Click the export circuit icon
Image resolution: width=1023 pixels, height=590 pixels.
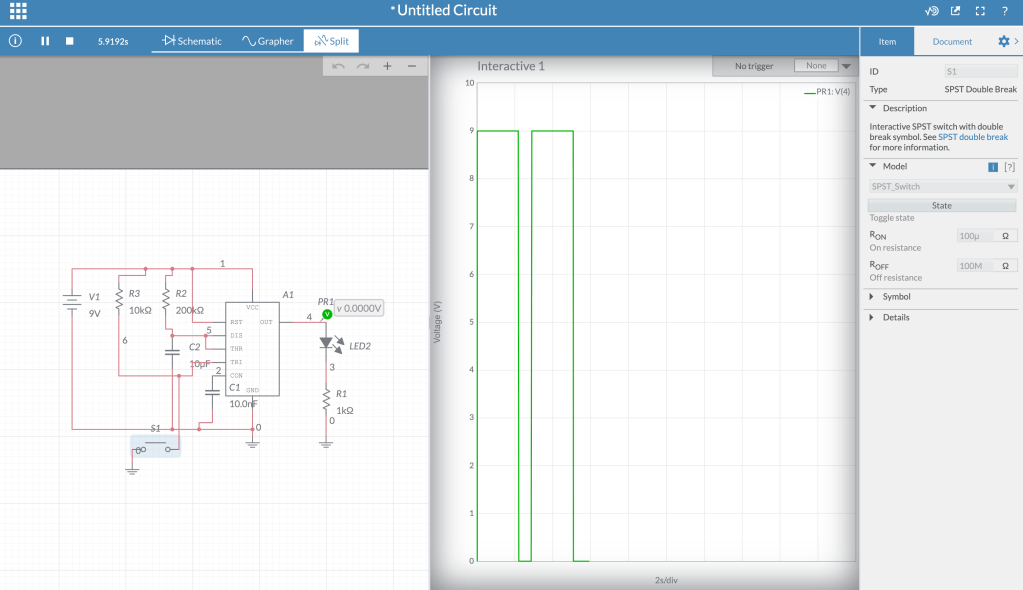[955, 12]
